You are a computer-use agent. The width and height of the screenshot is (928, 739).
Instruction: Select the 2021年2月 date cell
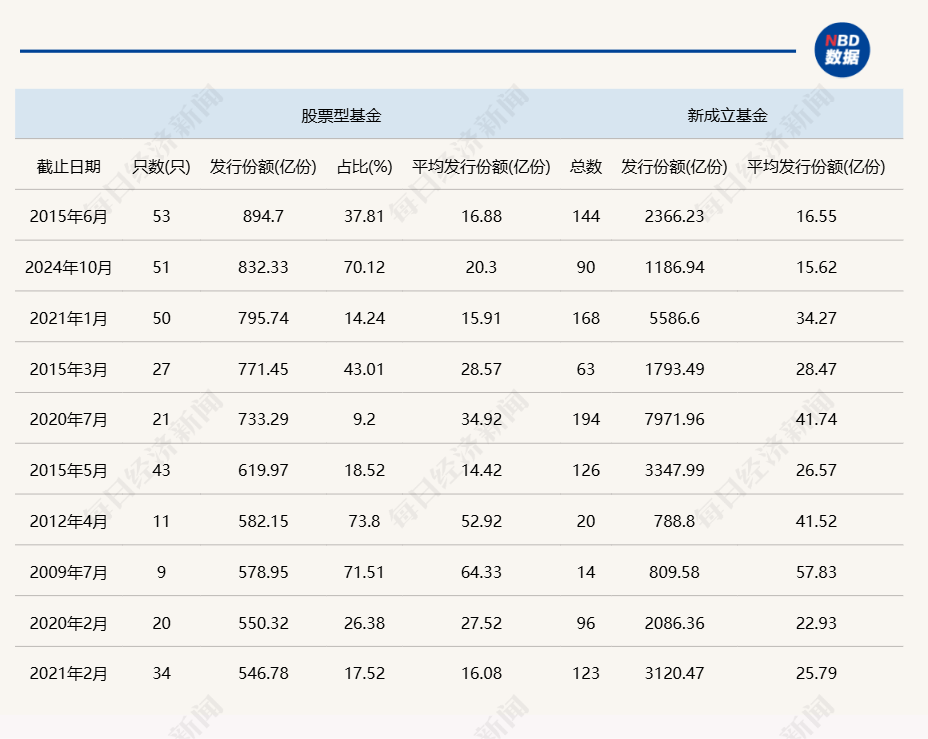click(x=69, y=673)
